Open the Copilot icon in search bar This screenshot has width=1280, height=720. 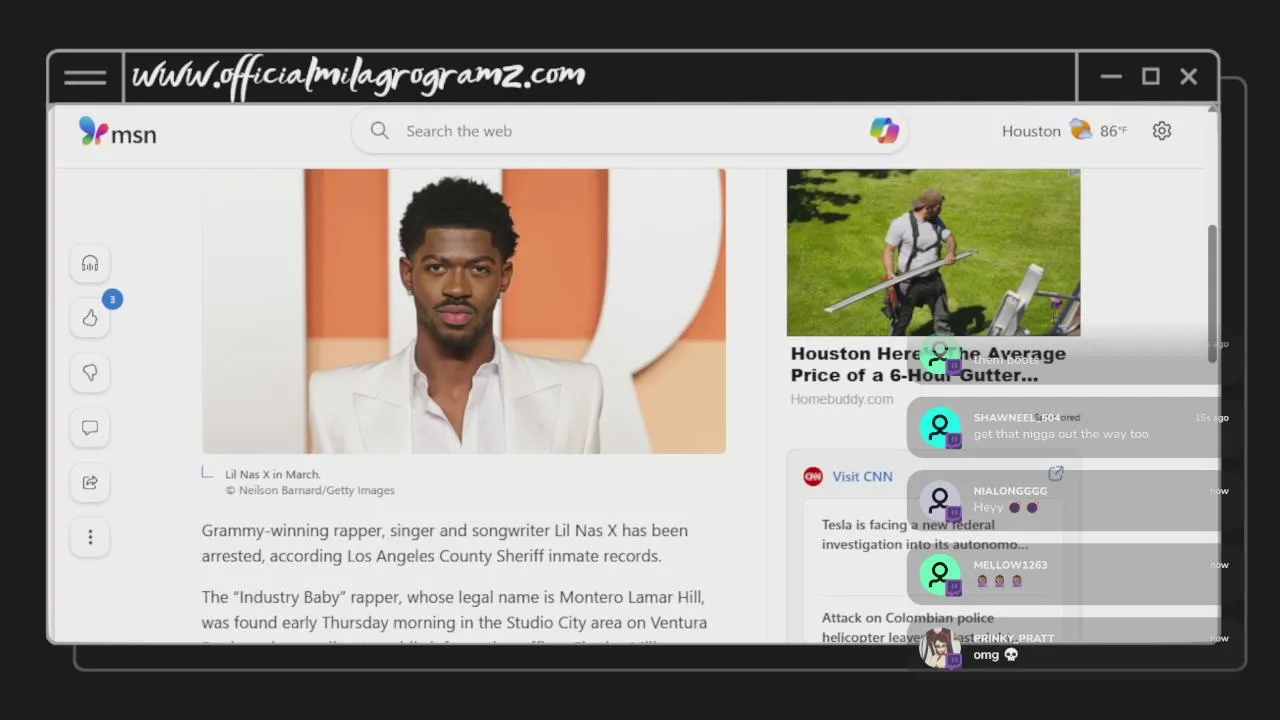pos(884,131)
